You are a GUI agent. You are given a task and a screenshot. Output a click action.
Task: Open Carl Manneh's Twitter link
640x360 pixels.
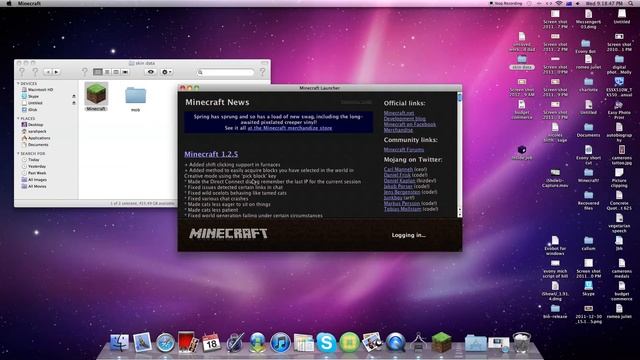coord(398,169)
